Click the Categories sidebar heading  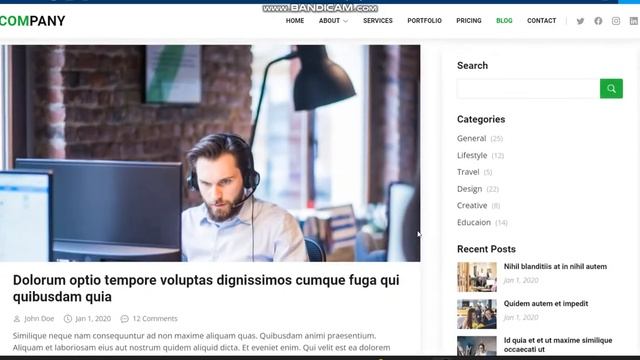[x=481, y=120]
